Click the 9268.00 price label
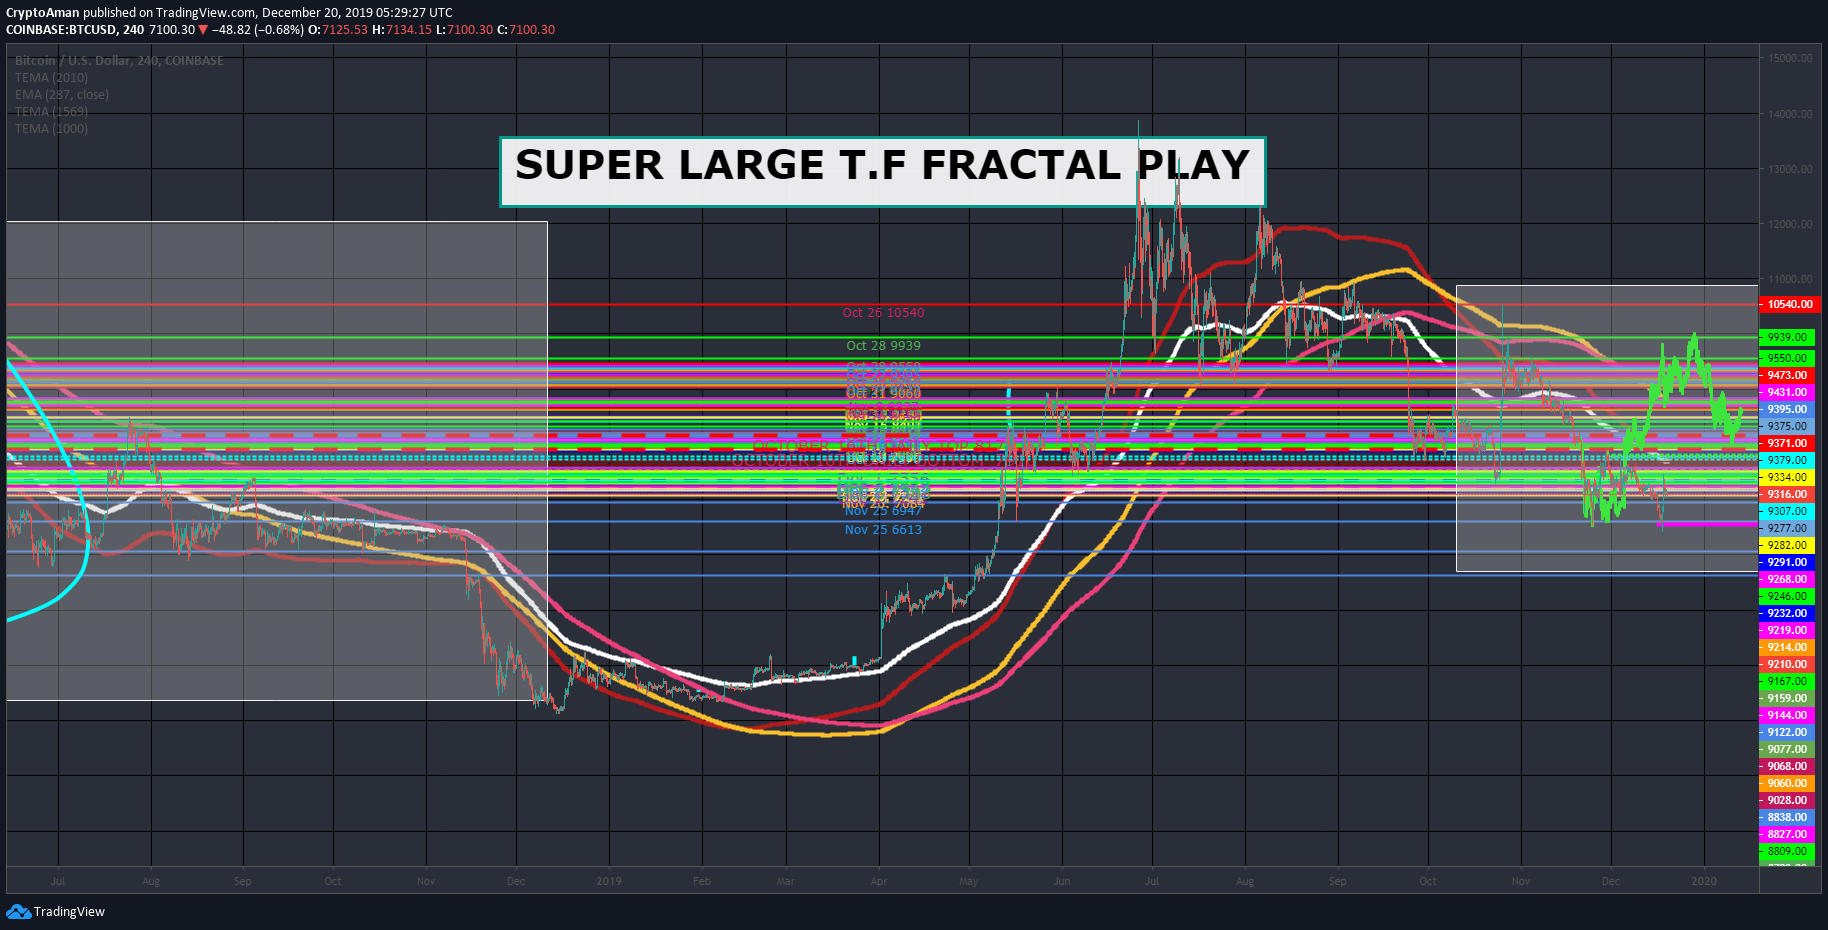This screenshot has height=930, width=1828. point(1787,579)
